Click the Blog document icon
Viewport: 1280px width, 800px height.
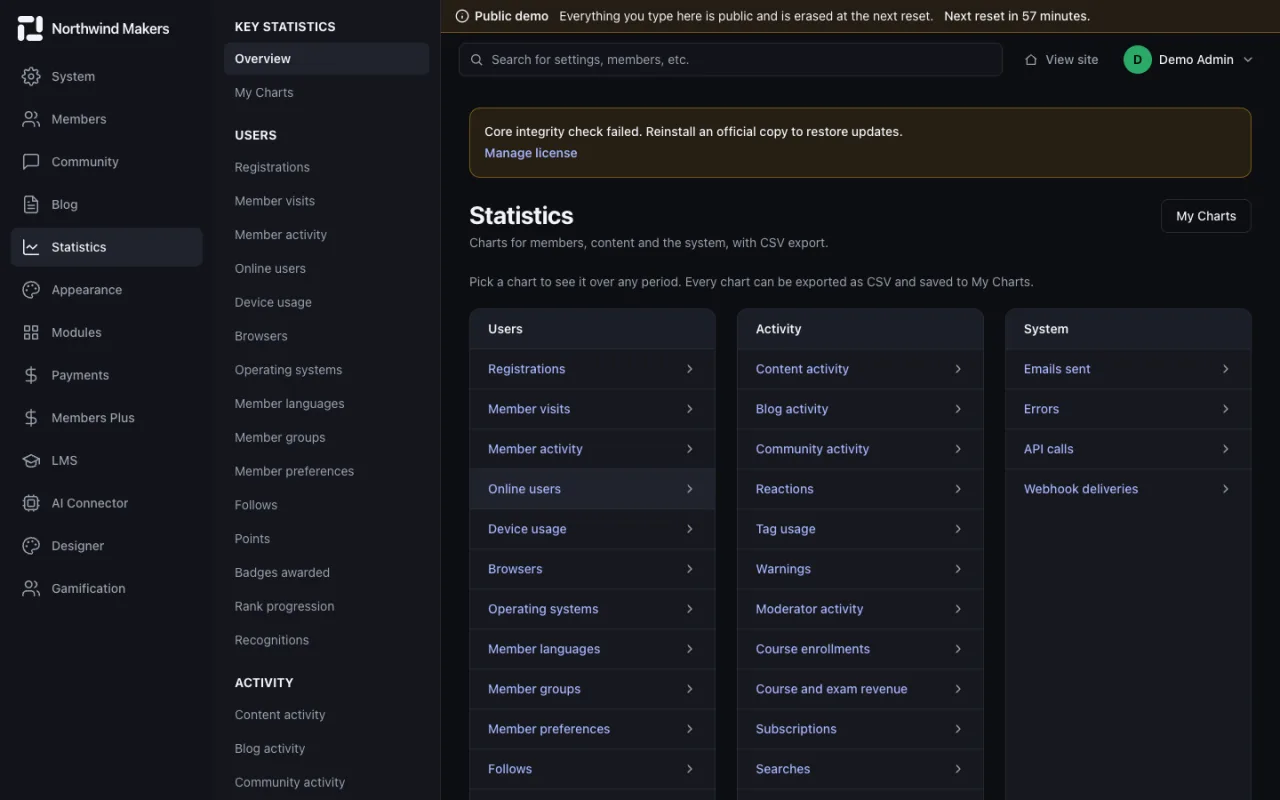click(31, 204)
